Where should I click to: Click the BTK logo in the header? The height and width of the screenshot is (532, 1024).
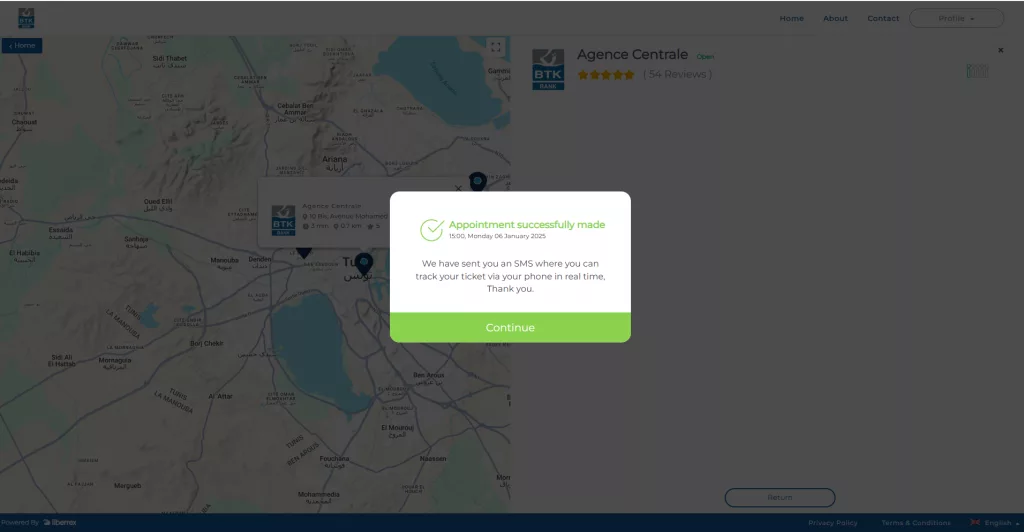tap(26, 18)
